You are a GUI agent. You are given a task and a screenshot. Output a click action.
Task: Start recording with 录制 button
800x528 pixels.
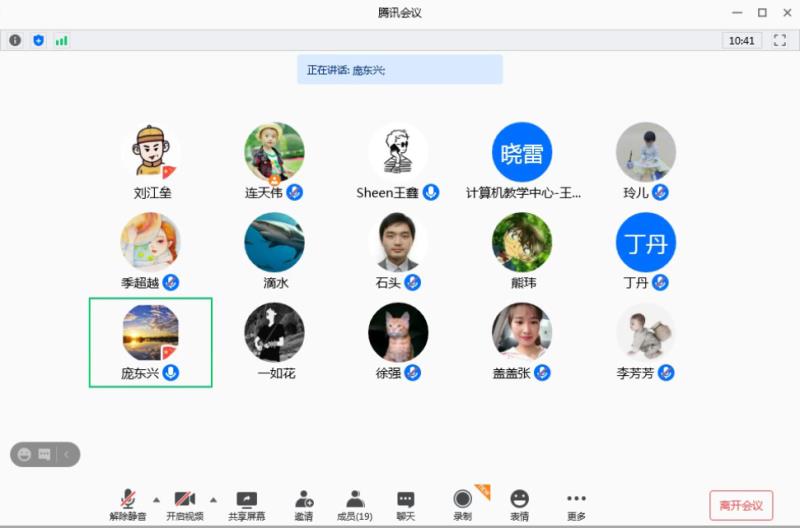(462, 505)
